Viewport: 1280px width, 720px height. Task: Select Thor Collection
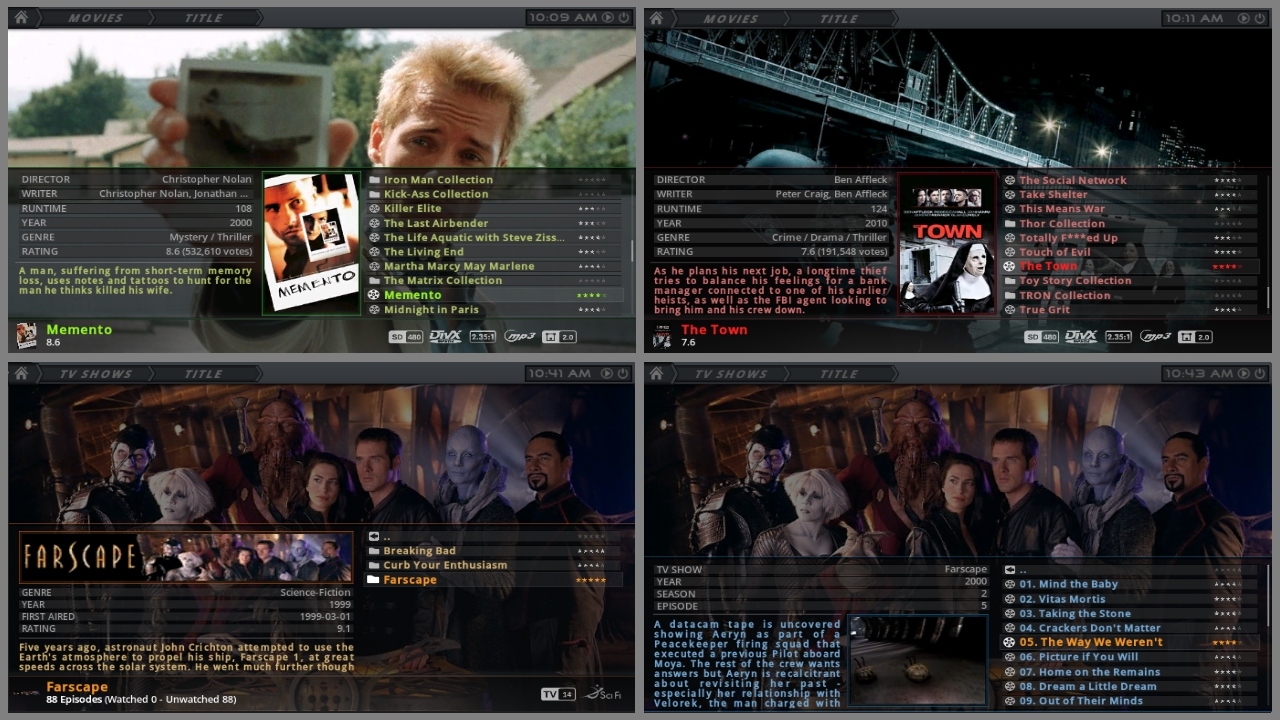(x=1129, y=223)
